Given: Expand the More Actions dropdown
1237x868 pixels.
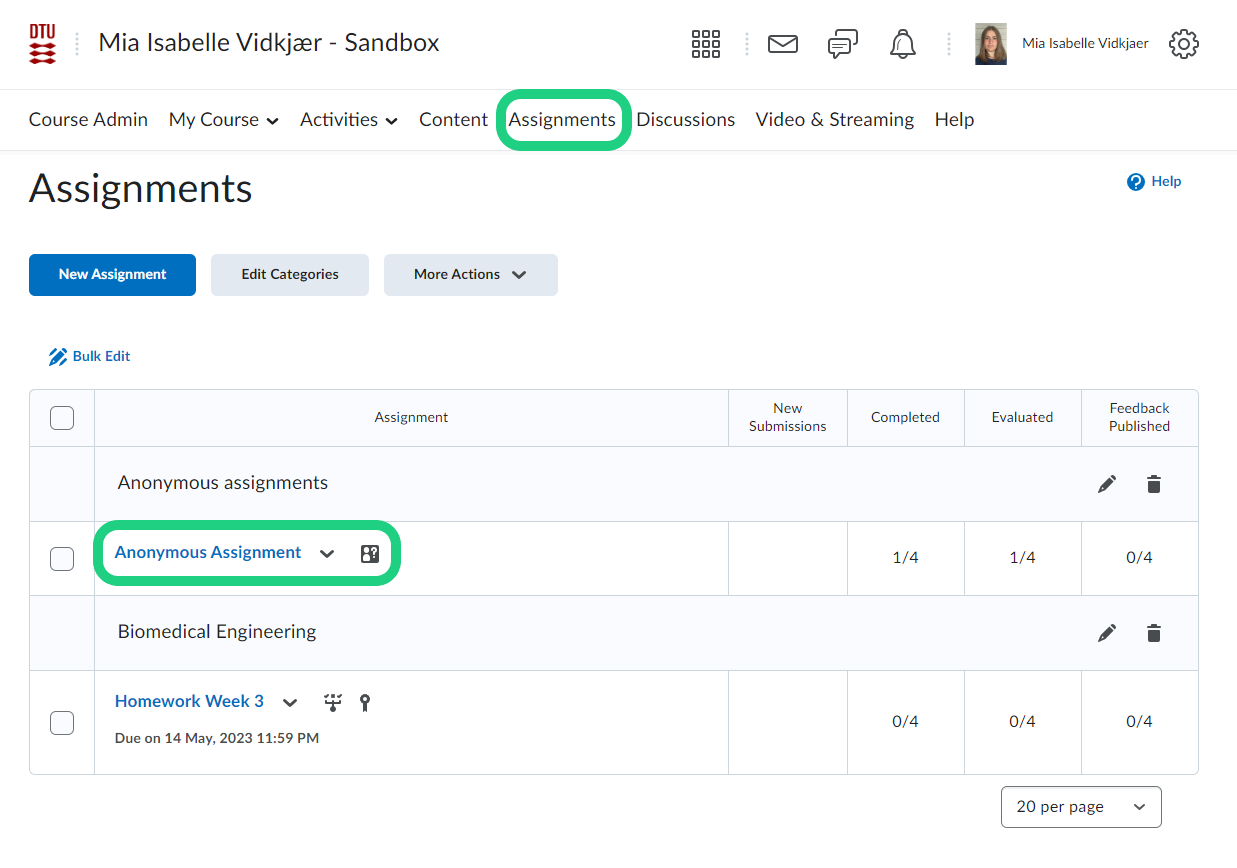Looking at the screenshot, I should click(470, 275).
